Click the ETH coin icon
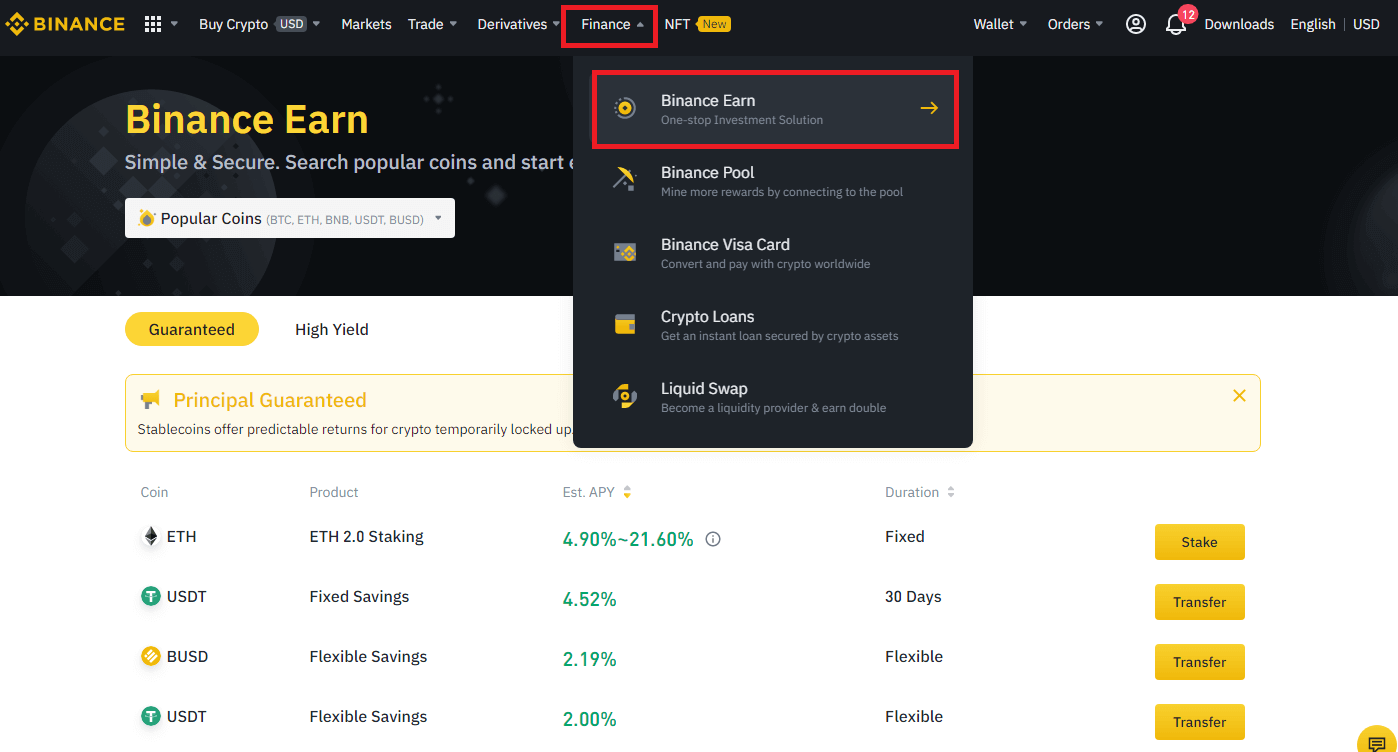Screen dimensions: 1398x752 tap(151, 537)
